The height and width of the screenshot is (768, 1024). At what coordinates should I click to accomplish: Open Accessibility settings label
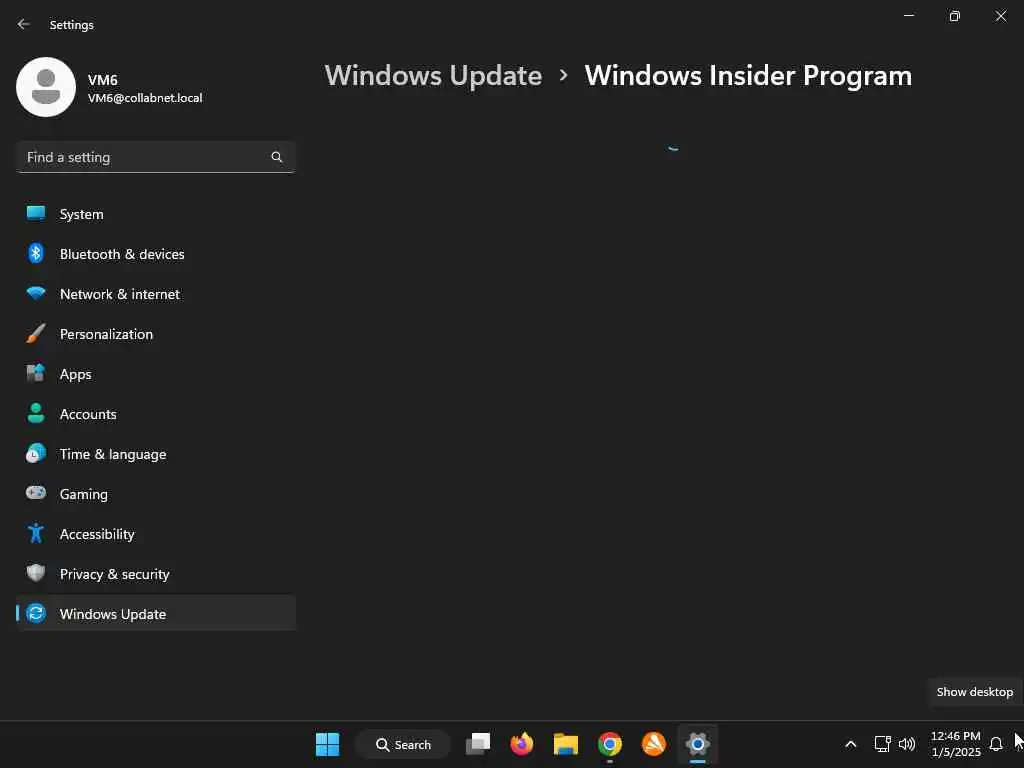97,534
